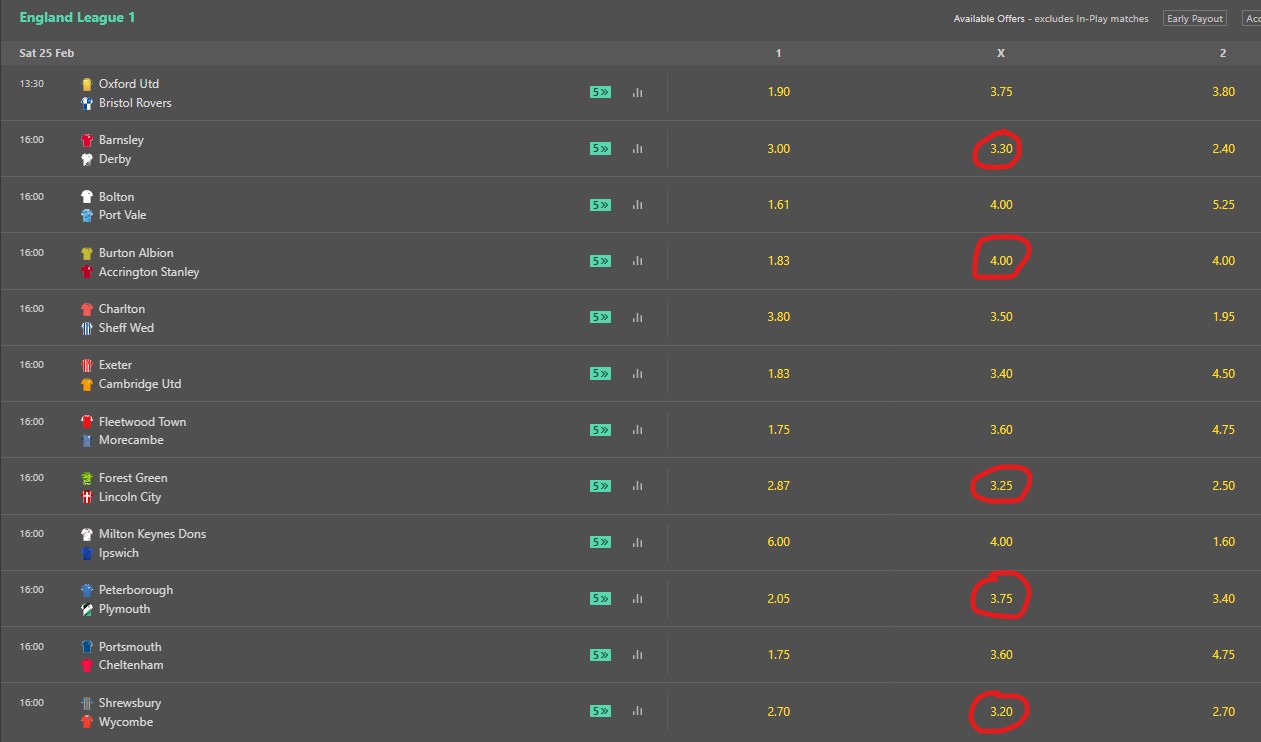Click the green 5 badge for Burton Albion match
Image resolution: width=1261 pixels, height=742 pixels.
tap(600, 261)
